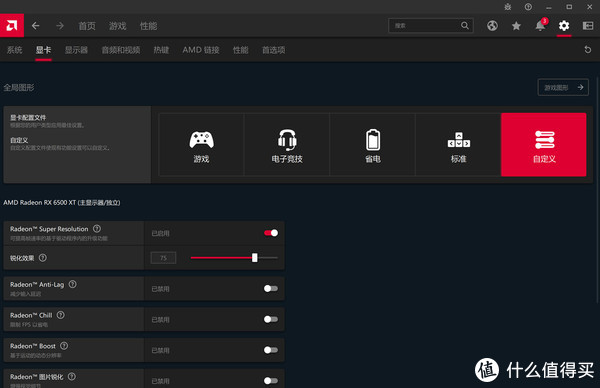Switch to the 显卡 tab
The width and height of the screenshot is (600, 388).
(43, 50)
